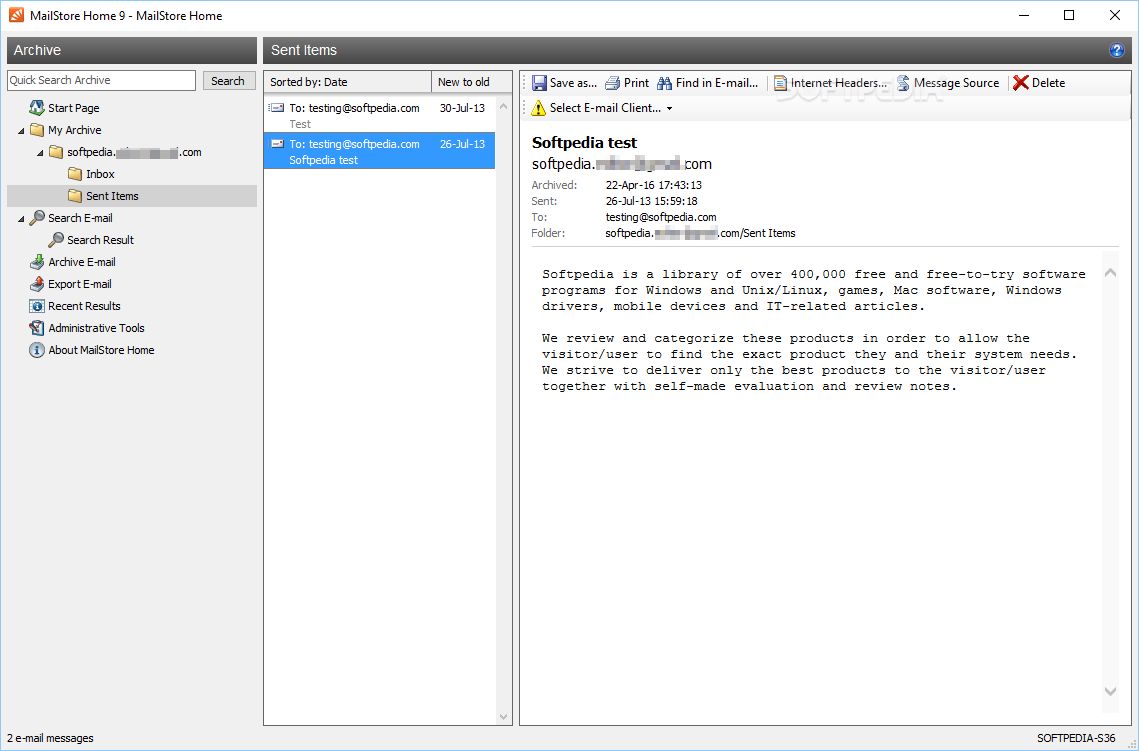Select the message with subject Softpedia test
This screenshot has width=1139, height=751.
pos(379,151)
